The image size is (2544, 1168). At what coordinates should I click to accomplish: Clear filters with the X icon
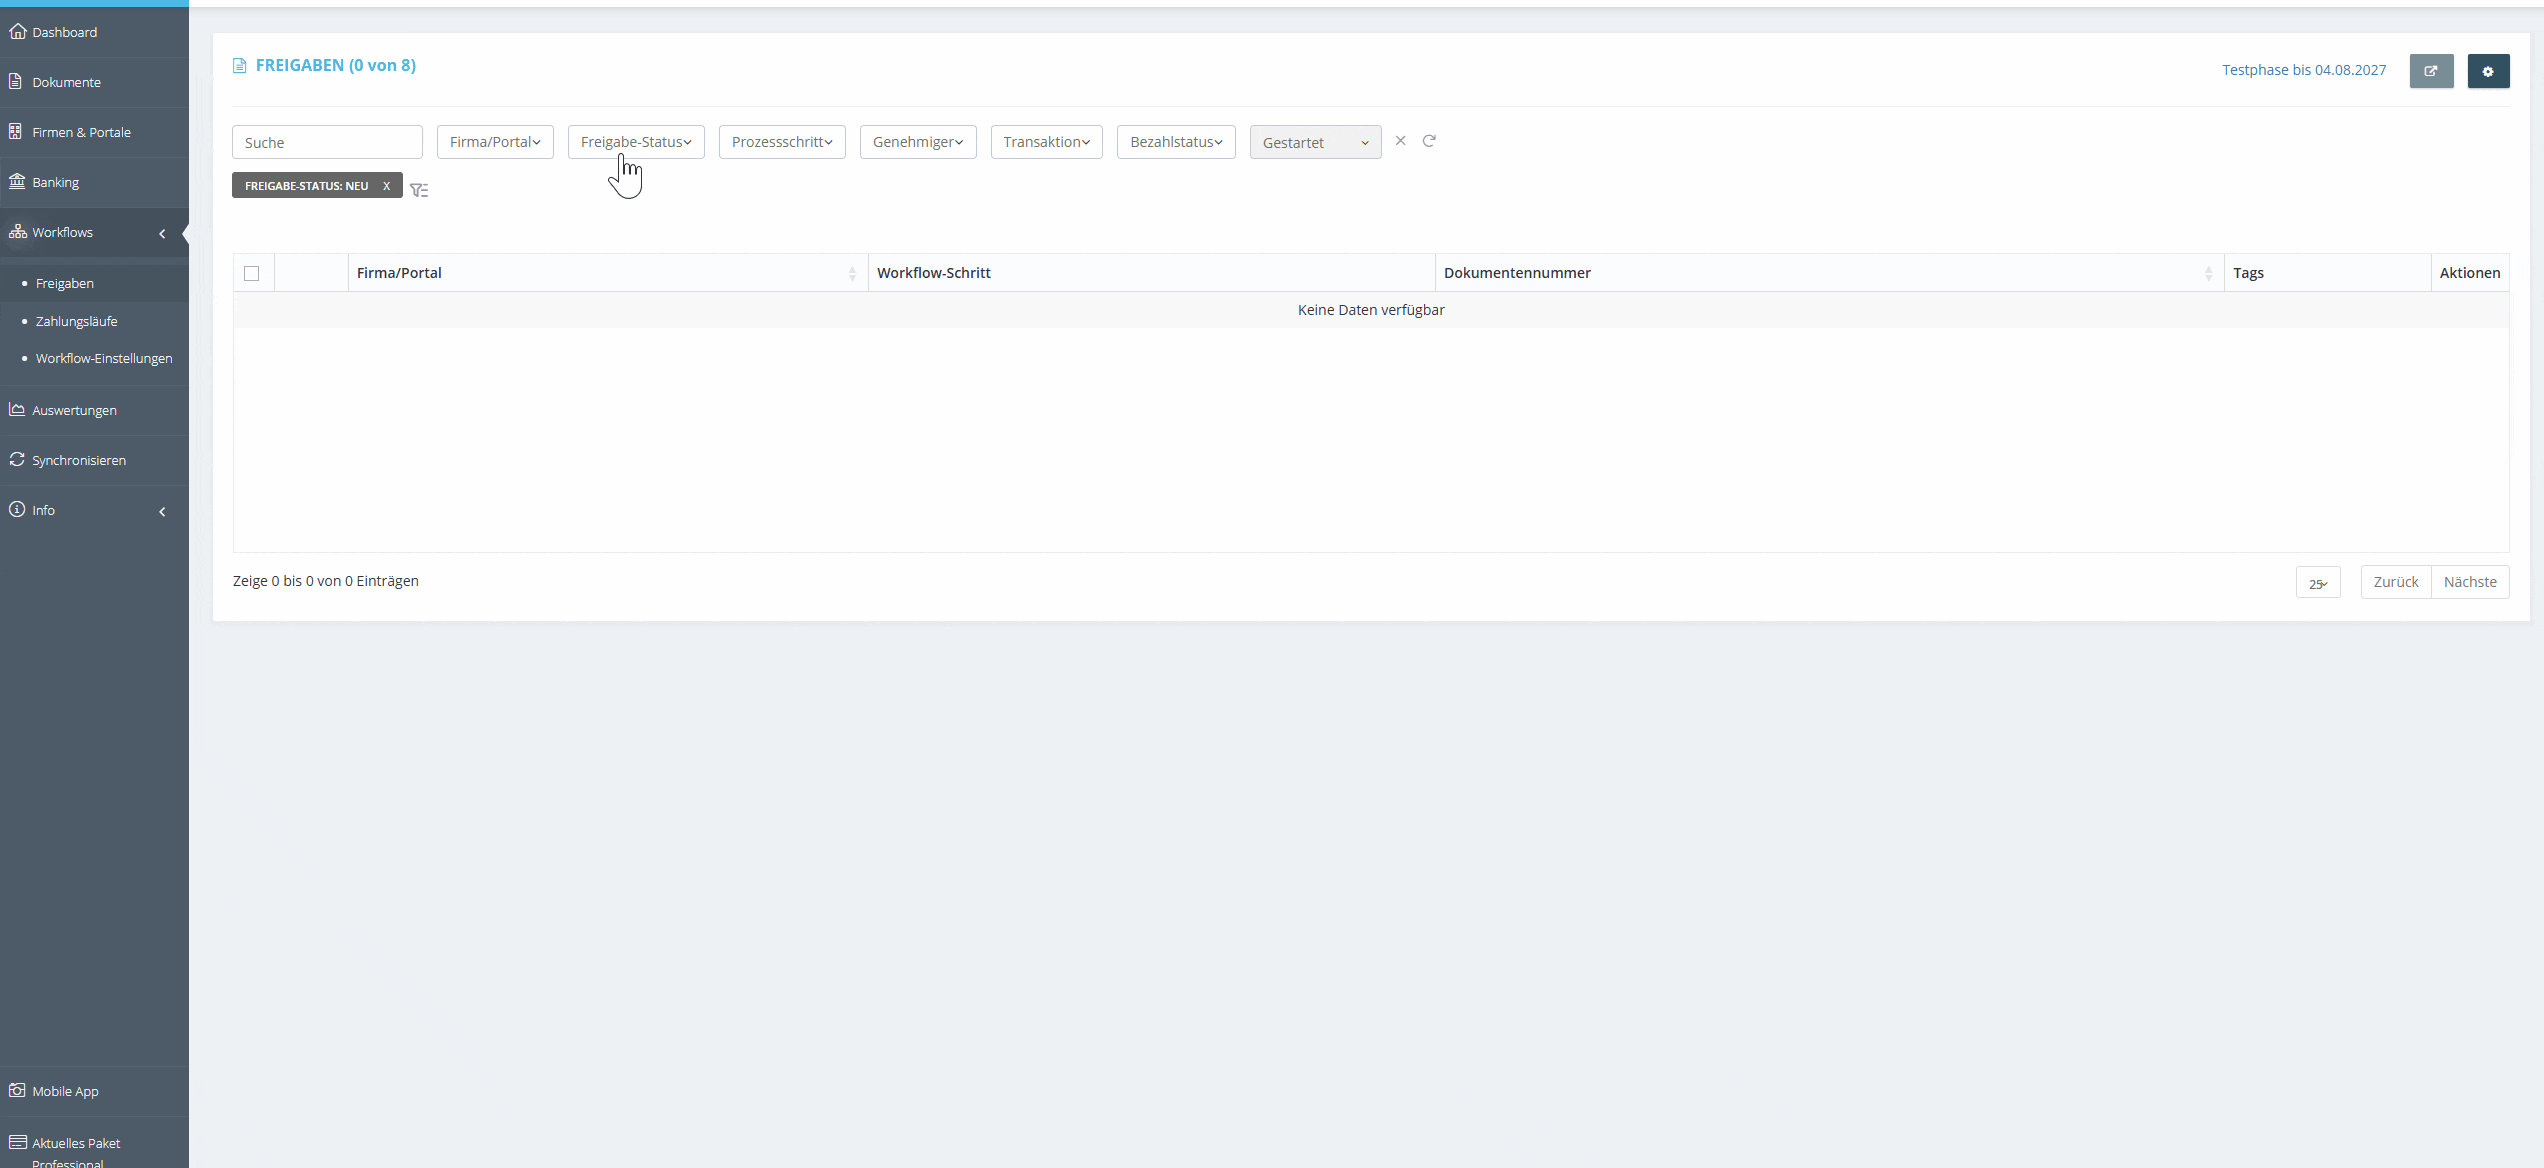pos(1400,141)
